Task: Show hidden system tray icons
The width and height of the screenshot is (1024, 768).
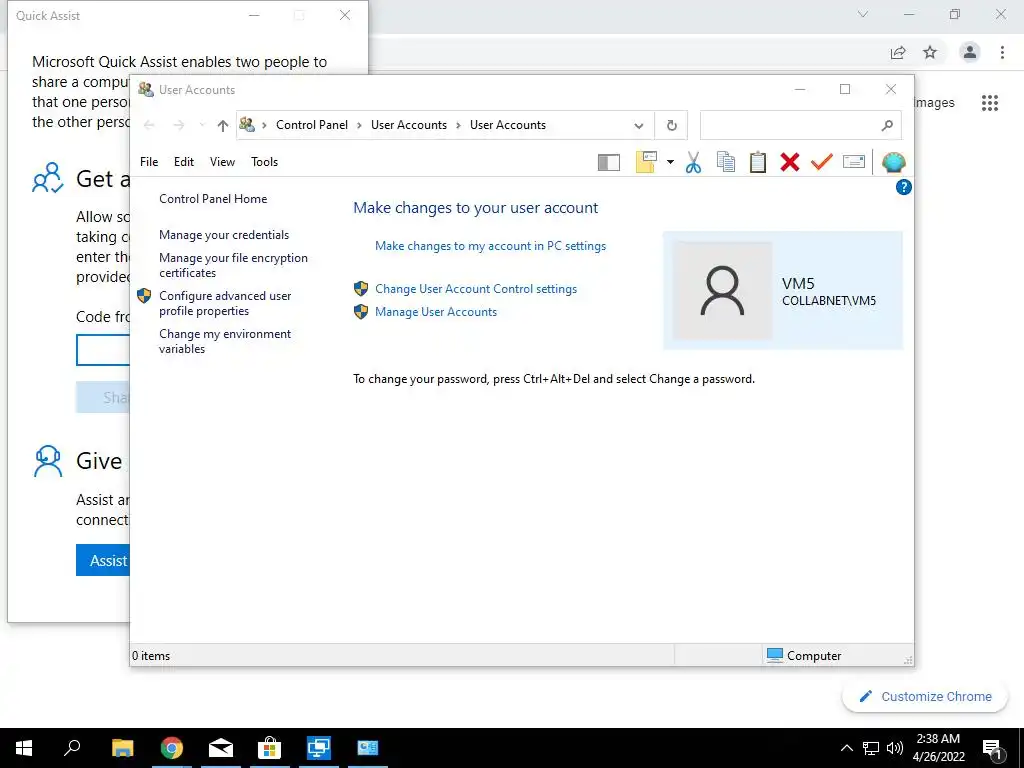Action: click(x=846, y=748)
